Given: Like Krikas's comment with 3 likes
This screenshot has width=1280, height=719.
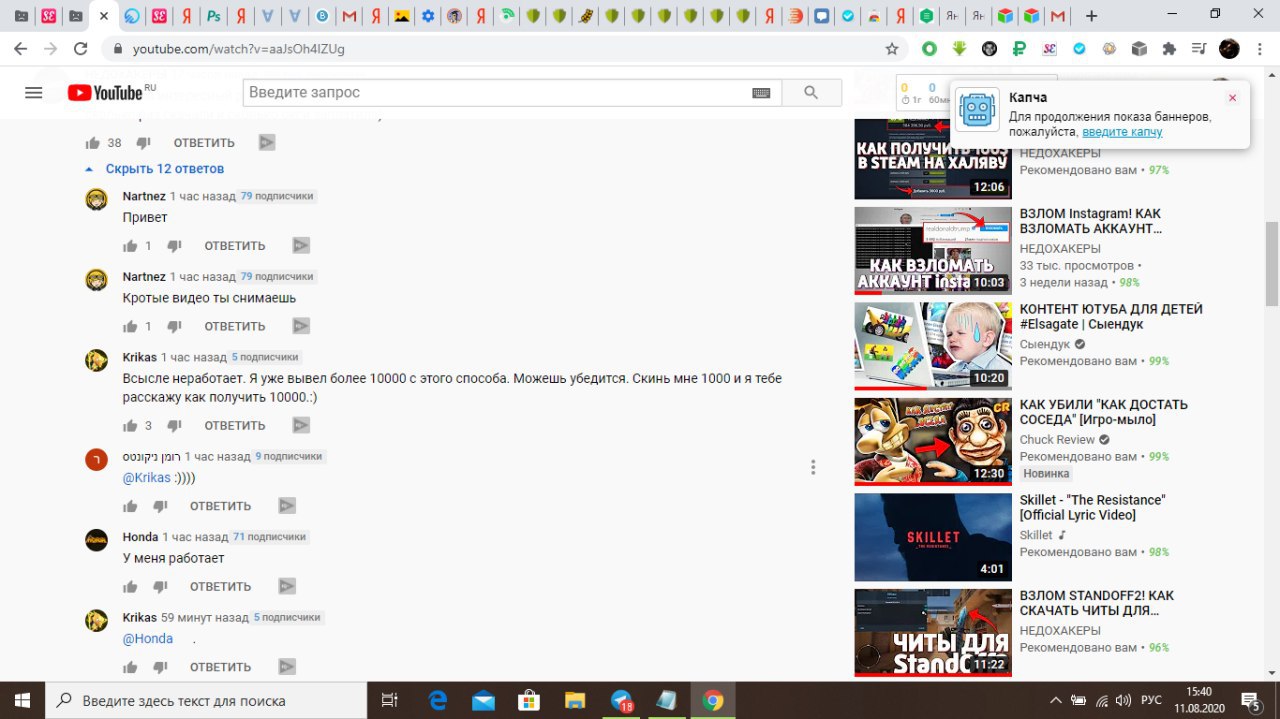Looking at the screenshot, I should tap(130, 425).
